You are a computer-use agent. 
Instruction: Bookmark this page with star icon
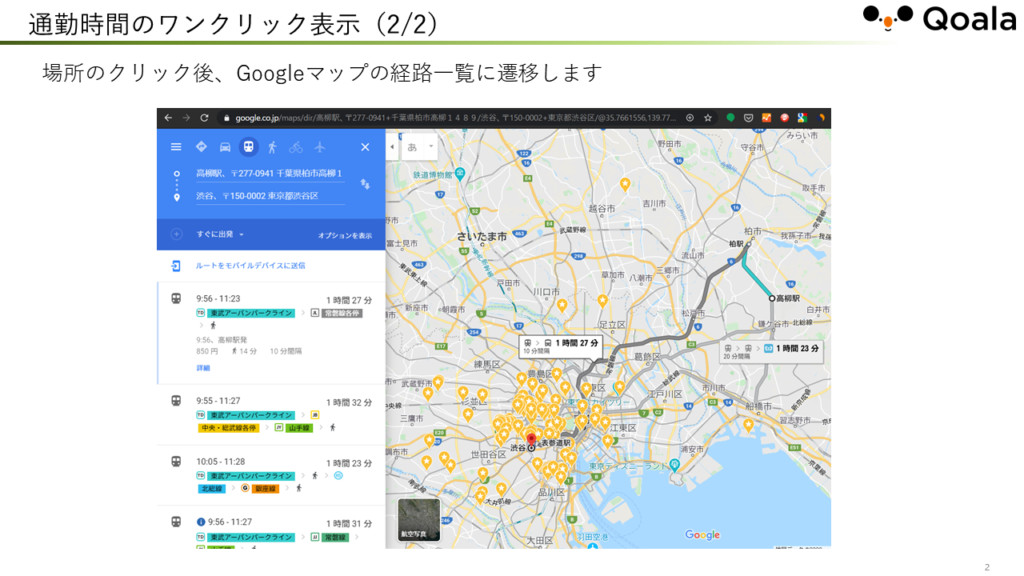click(707, 117)
